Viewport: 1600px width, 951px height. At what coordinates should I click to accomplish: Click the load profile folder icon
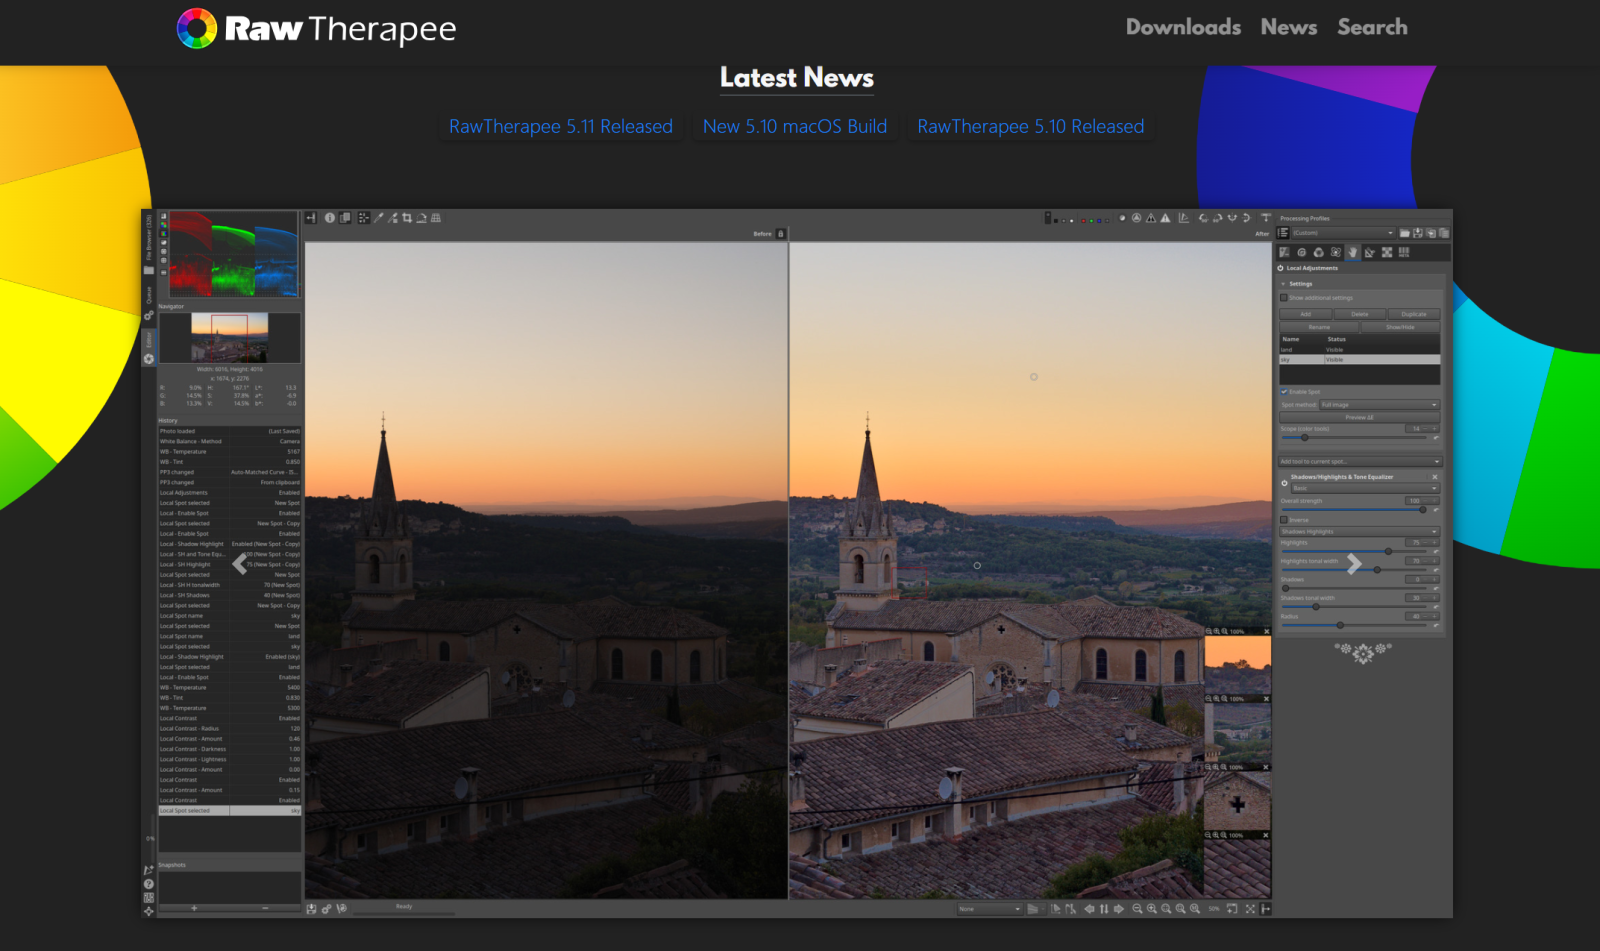point(1405,233)
